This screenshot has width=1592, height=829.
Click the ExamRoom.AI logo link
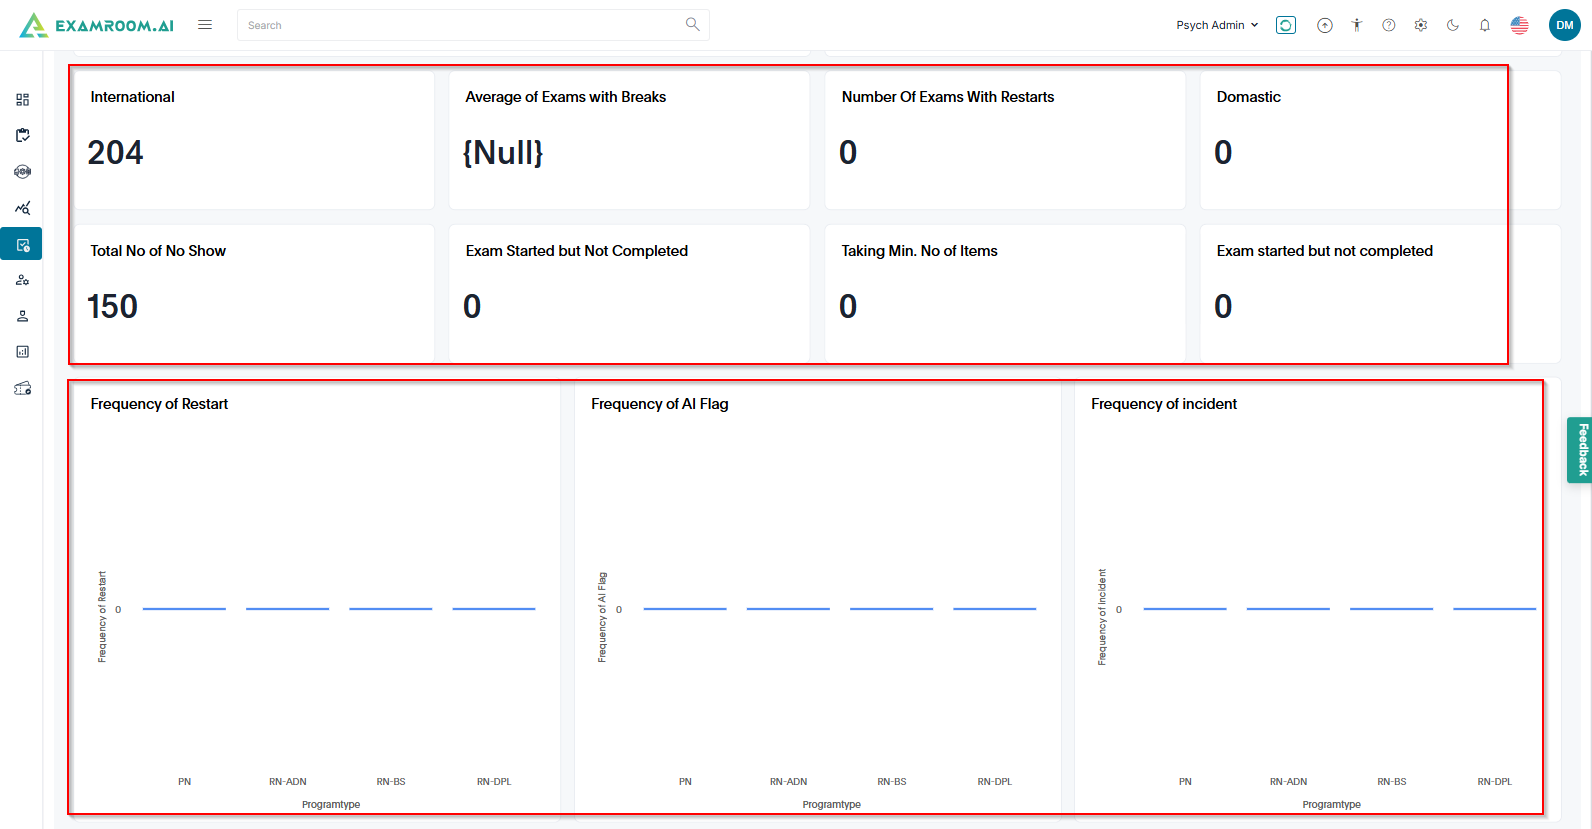[97, 25]
